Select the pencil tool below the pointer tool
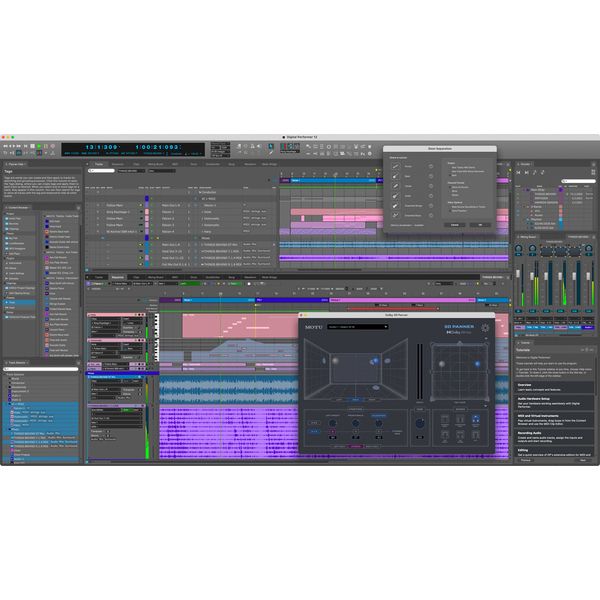 pyautogui.click(x=271, y=153)
